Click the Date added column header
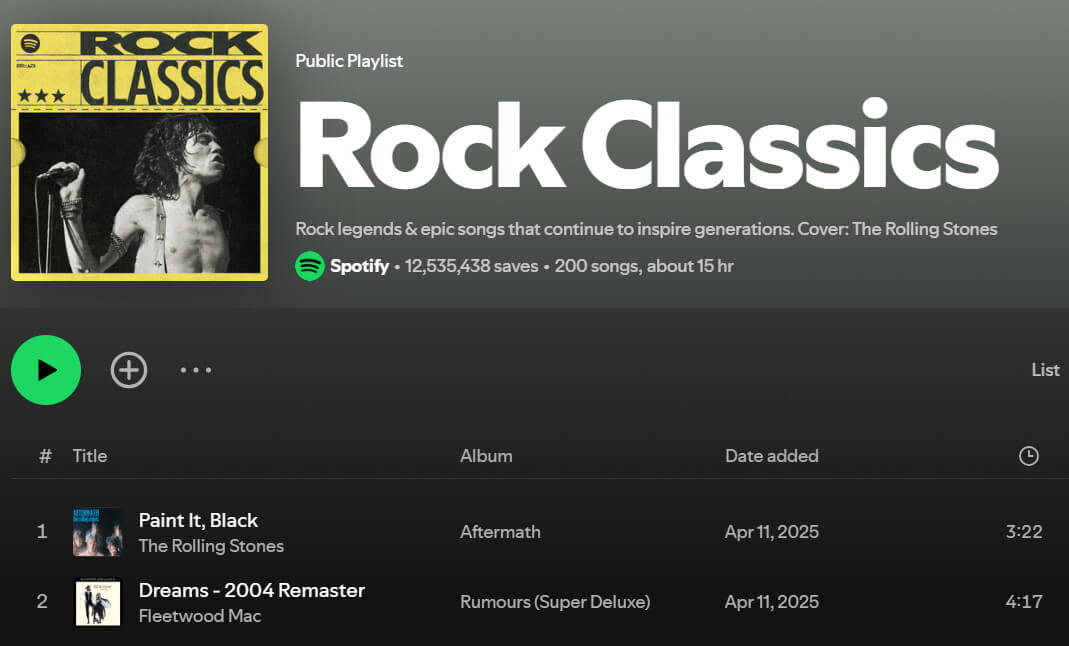1069x646 pixels. 771,456
